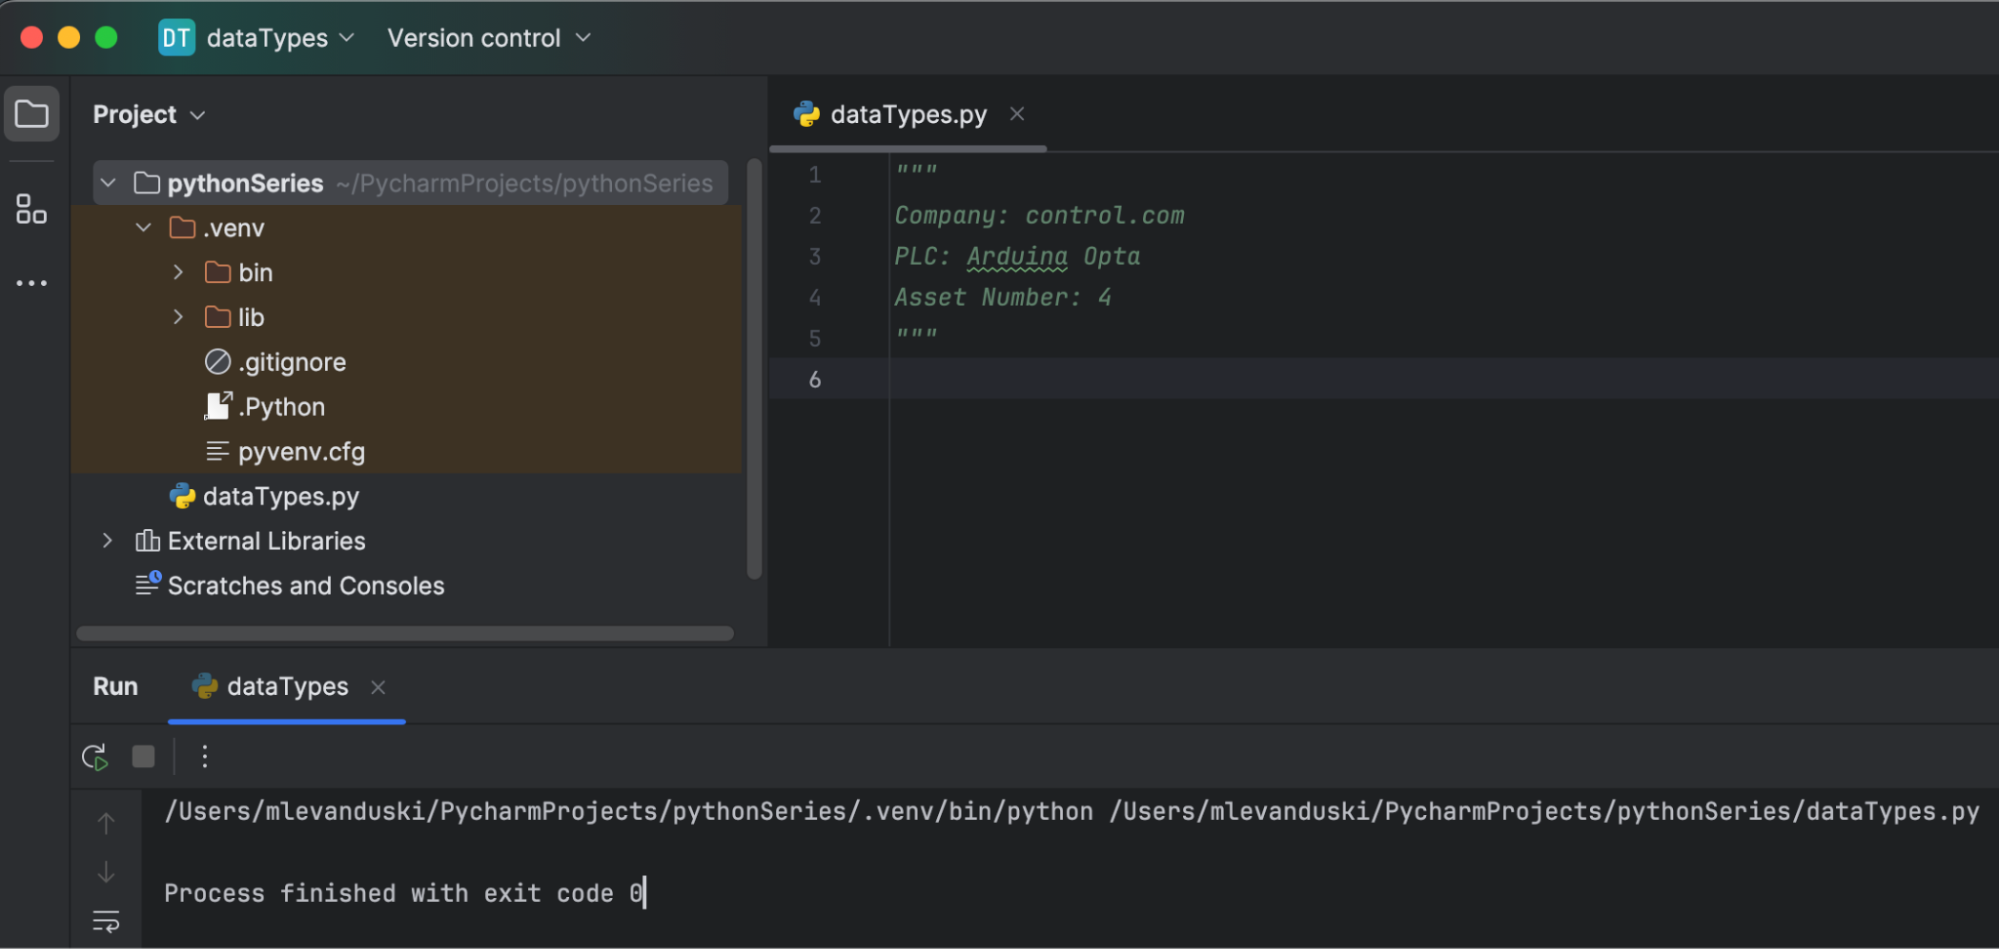
Task: Click the Up the stack trace arrow
Action: pos(106,823)
